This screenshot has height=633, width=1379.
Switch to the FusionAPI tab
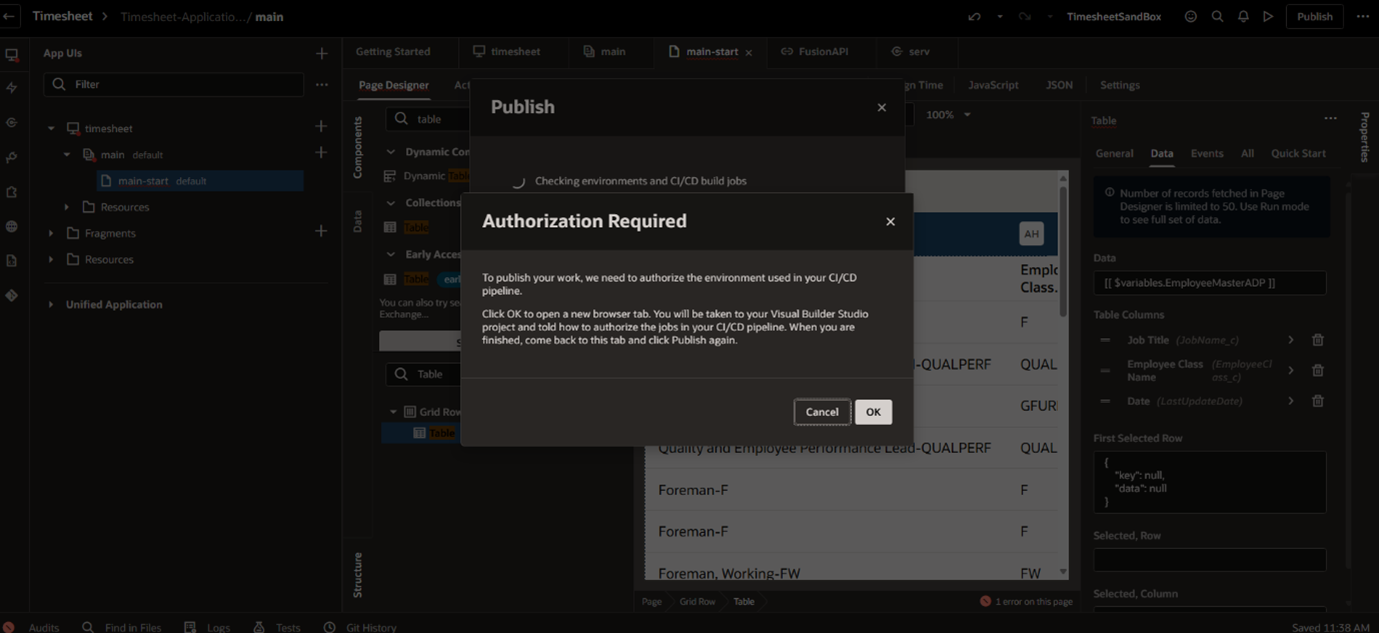pos(822,52)
